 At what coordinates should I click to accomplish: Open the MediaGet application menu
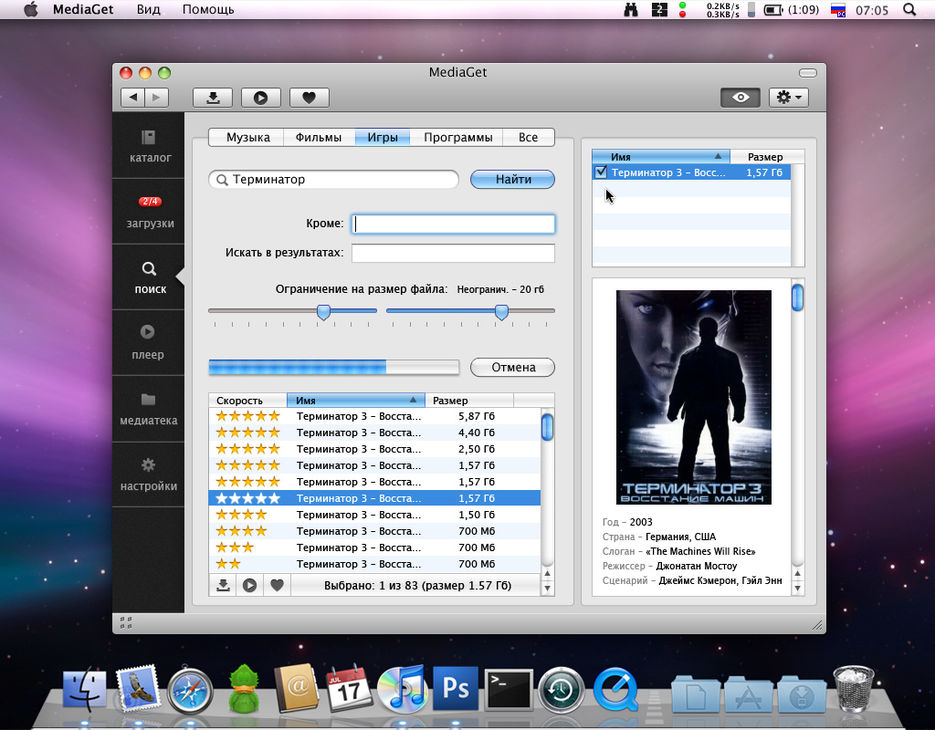coord(83,10)
